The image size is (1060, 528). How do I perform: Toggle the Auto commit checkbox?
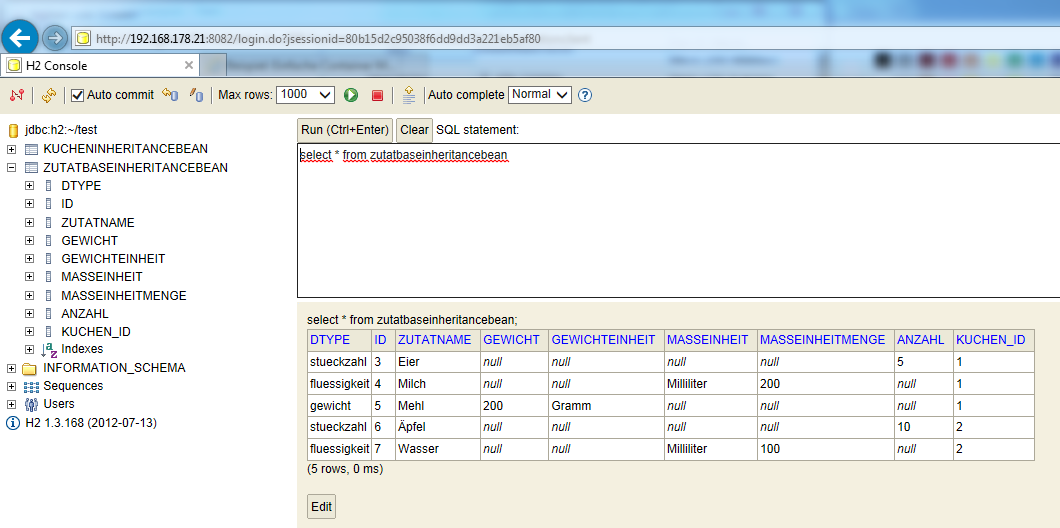[78, 95]
